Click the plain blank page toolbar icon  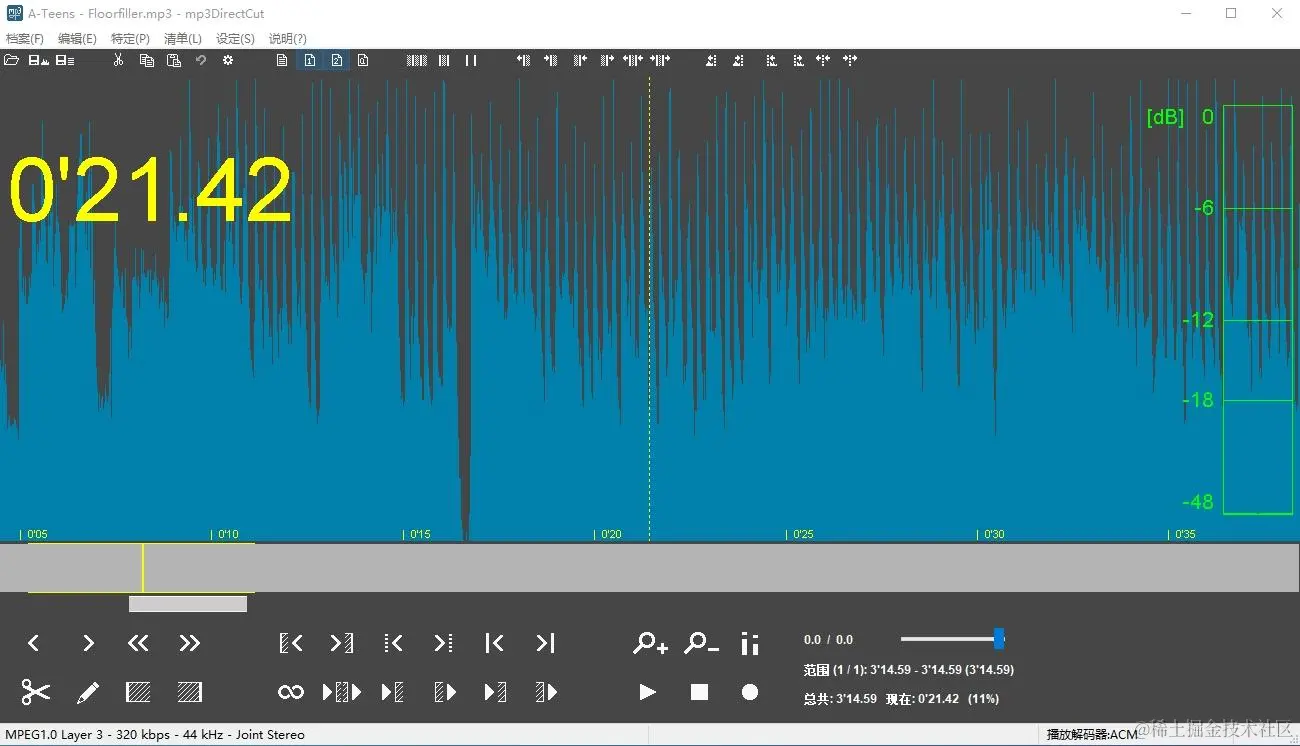click(x=282, y=61)
